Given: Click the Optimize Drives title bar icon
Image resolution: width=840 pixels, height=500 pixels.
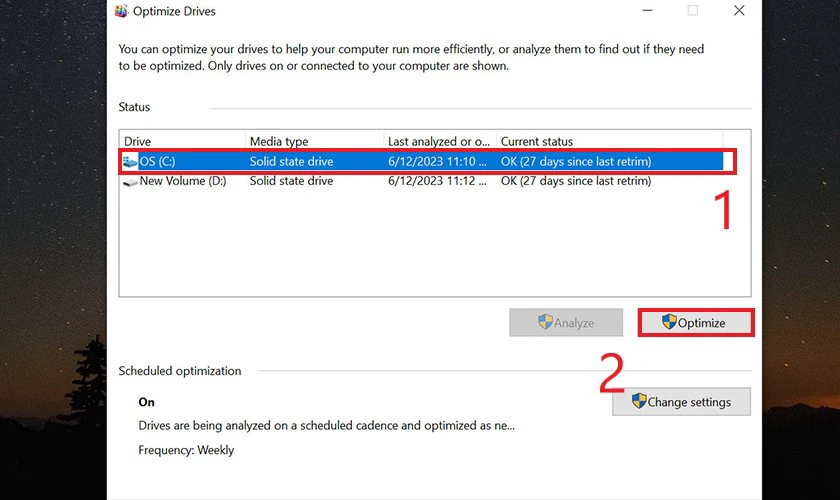Looking at the screenshot, I should pyautogui.click(x=122, y=11).
